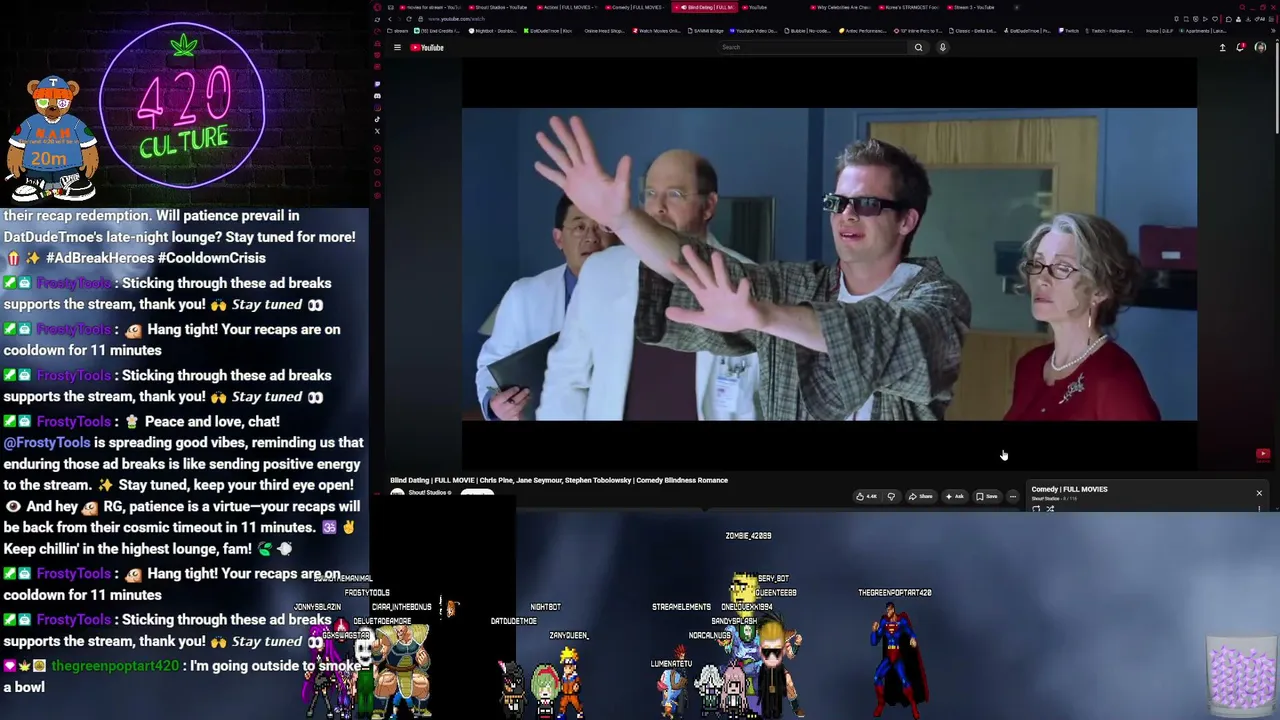This screenshot has height=720, width=1280.
Task: Reload the page with the refresh icon
Action: point(408,19)
